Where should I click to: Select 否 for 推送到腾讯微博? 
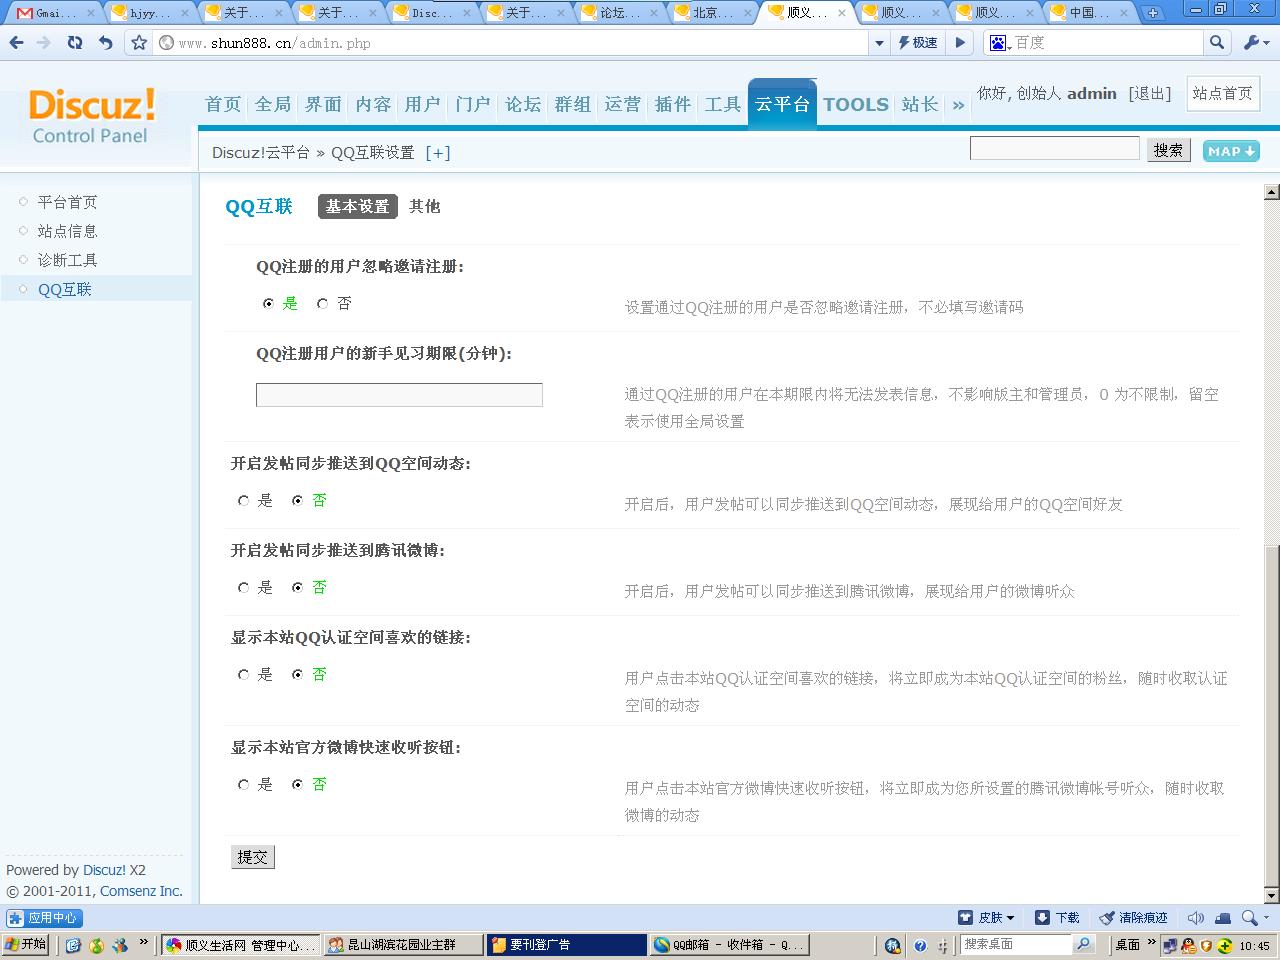point(297,588)
